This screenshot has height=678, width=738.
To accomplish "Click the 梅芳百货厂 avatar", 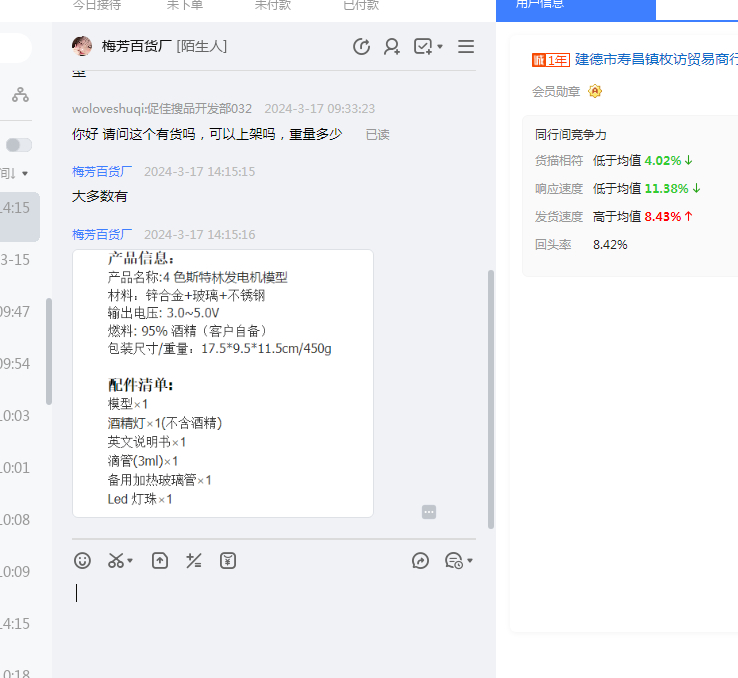I will click(82, 46).
